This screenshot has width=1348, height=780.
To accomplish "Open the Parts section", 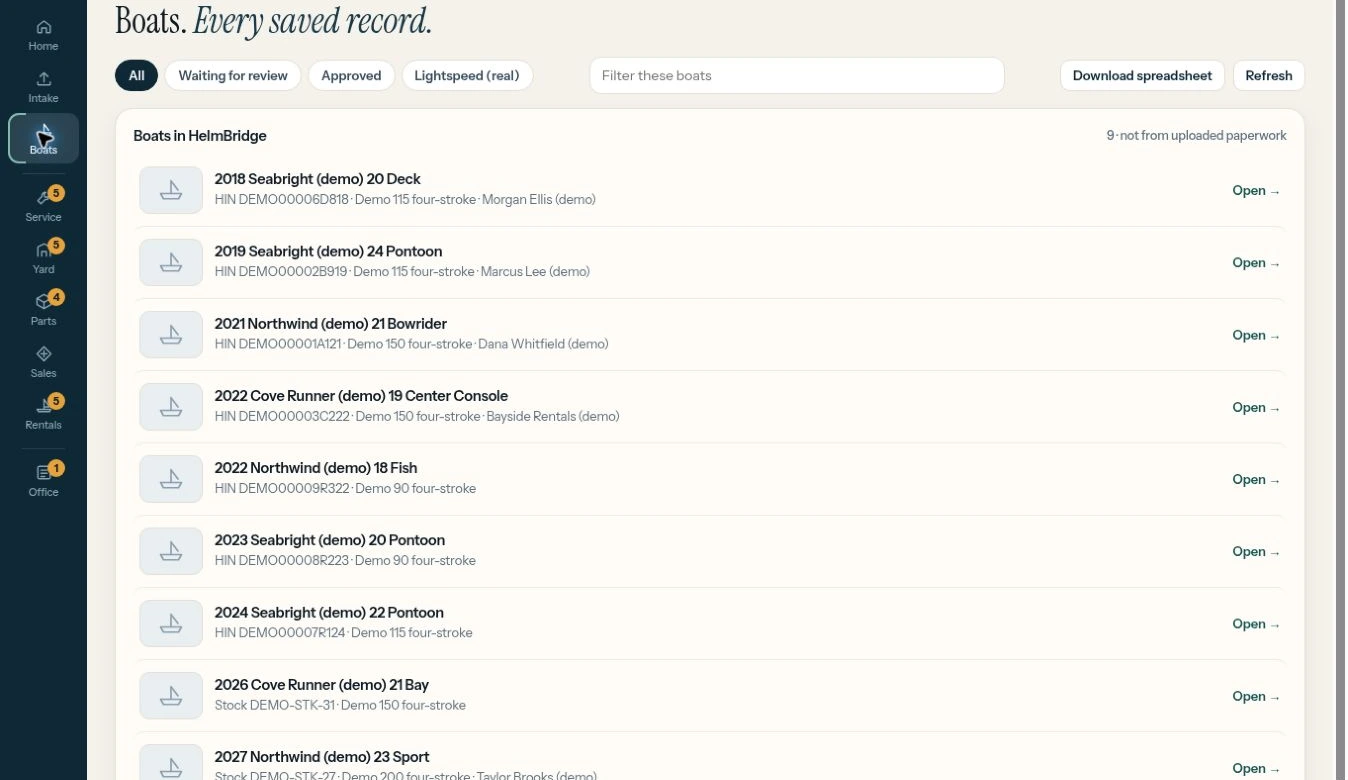I will [x=43, y=309].
